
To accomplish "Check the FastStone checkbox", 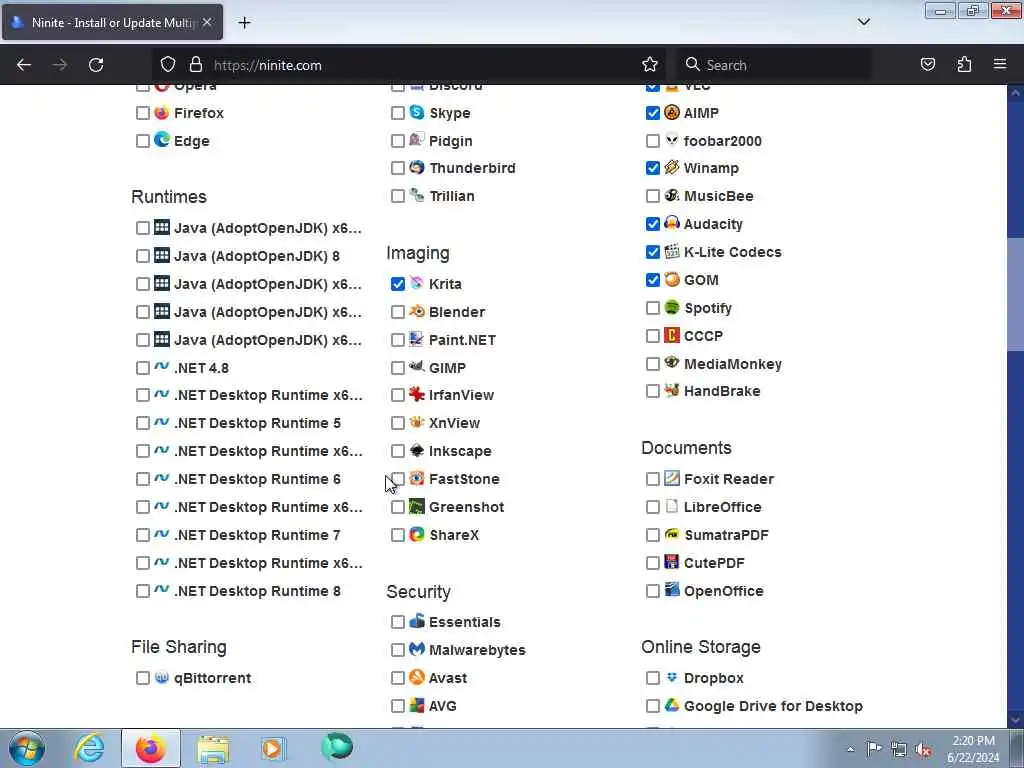I will (398, 479).
